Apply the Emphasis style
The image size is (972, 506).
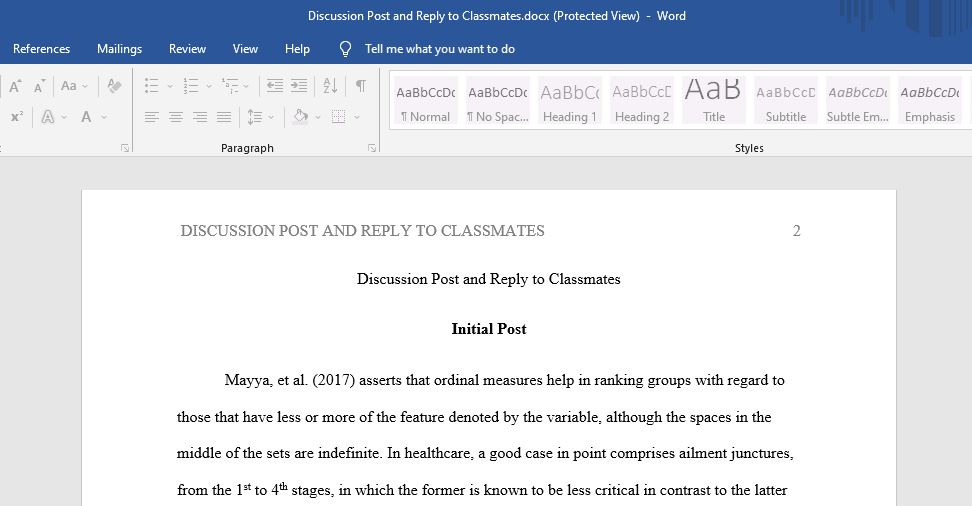(x=929, y=100)
